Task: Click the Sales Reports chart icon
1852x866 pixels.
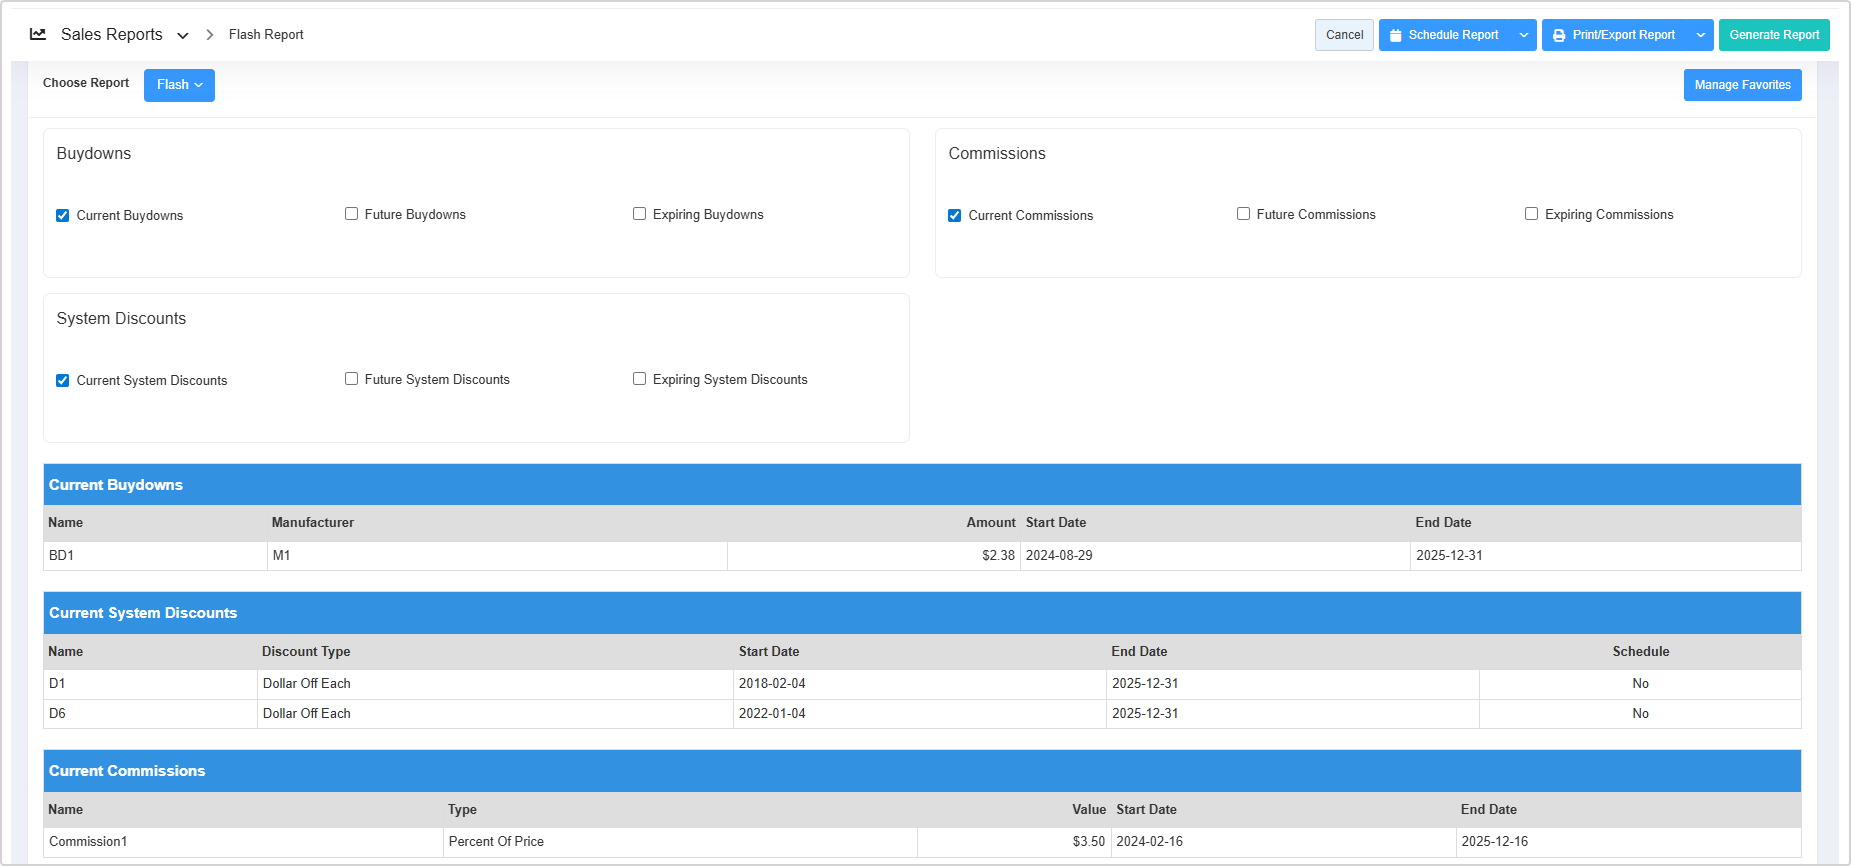Action: pyautogui.click(x=38, y=34)
